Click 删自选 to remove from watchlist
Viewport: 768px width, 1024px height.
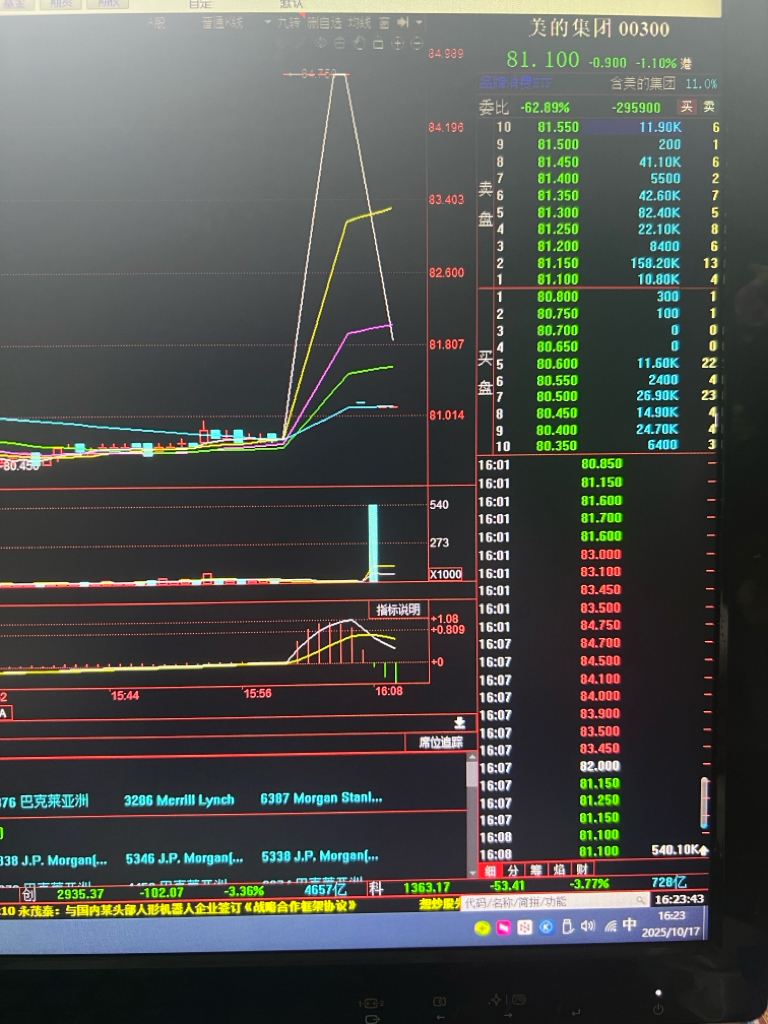pos(325,24)
